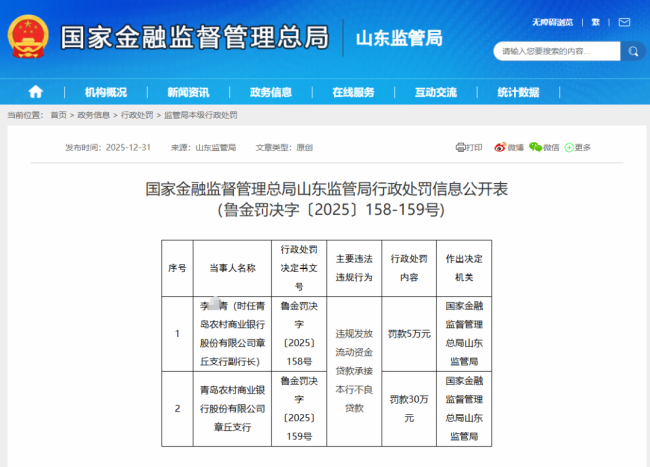Screen dimensions: 650x467
Task: Click the 罚款5万元 cell
Action: point(409,334)
